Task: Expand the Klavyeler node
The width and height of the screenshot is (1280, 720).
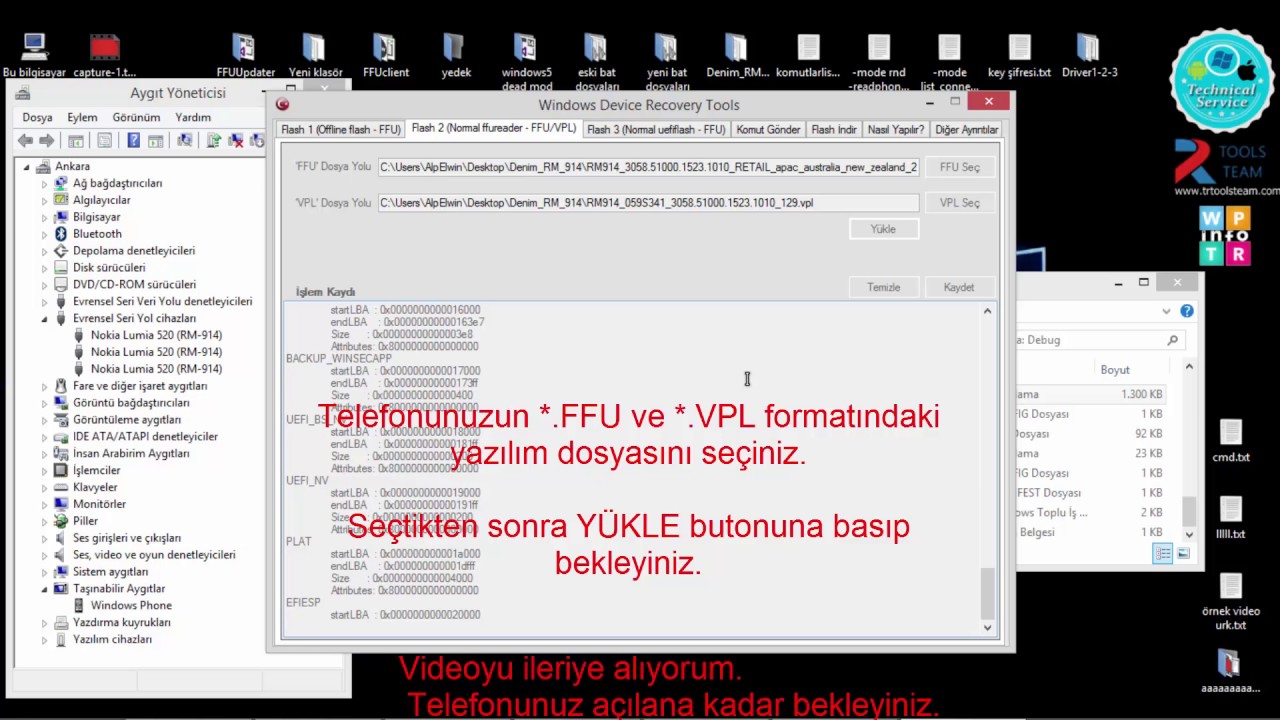Action: (44, 487)
